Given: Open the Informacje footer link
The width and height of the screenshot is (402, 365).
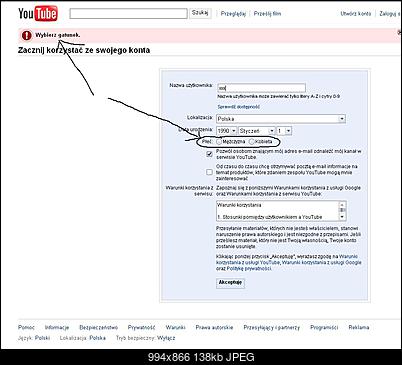Looking at the screenshot, I should [x=57, y=327].
